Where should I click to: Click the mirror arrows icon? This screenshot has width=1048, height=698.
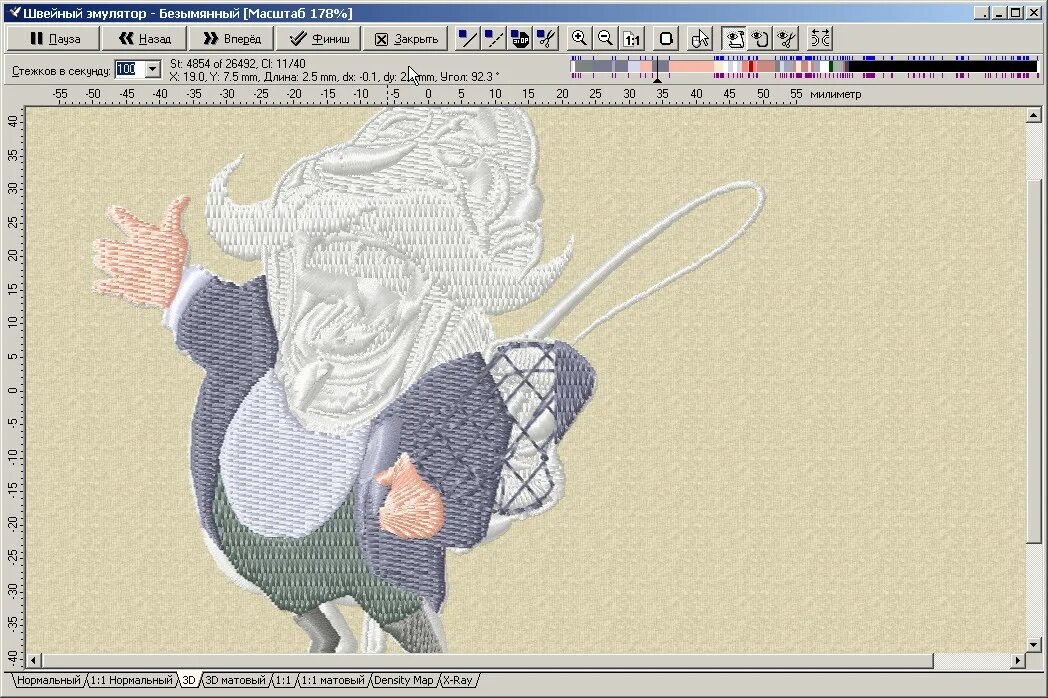click(x=820, y=39)
